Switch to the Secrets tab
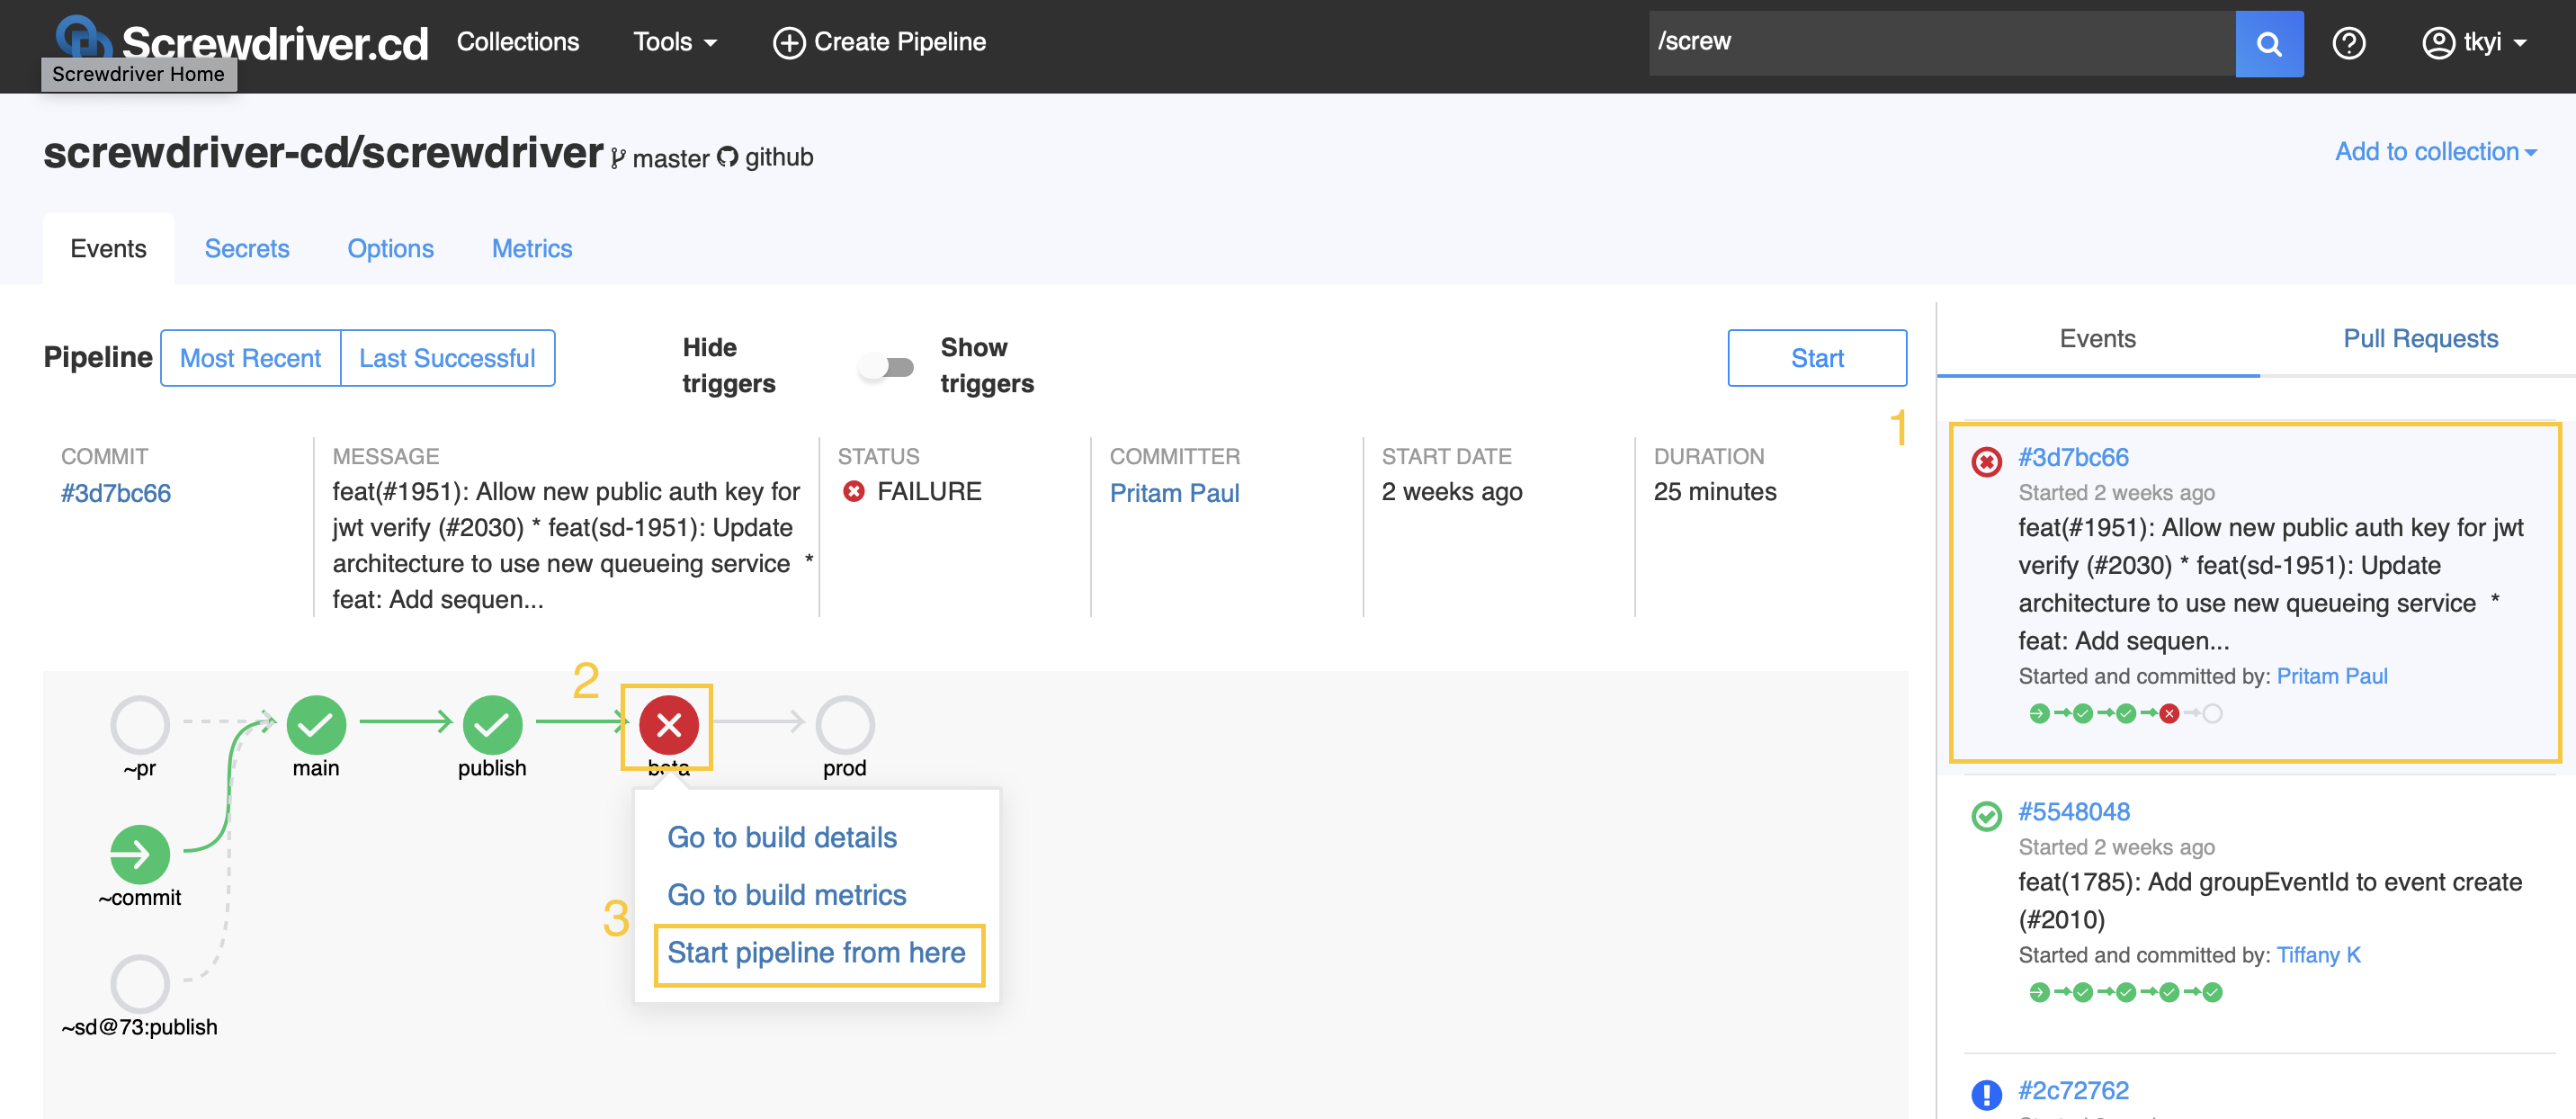This screenshot has height=1119, width=2576. pos(246,248)
